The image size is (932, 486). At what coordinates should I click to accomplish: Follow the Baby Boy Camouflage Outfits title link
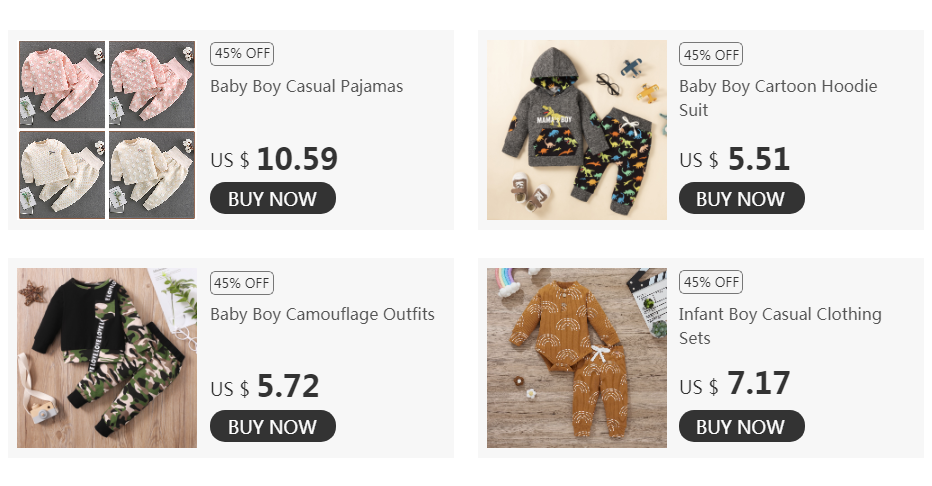click(x=322, y=314)
